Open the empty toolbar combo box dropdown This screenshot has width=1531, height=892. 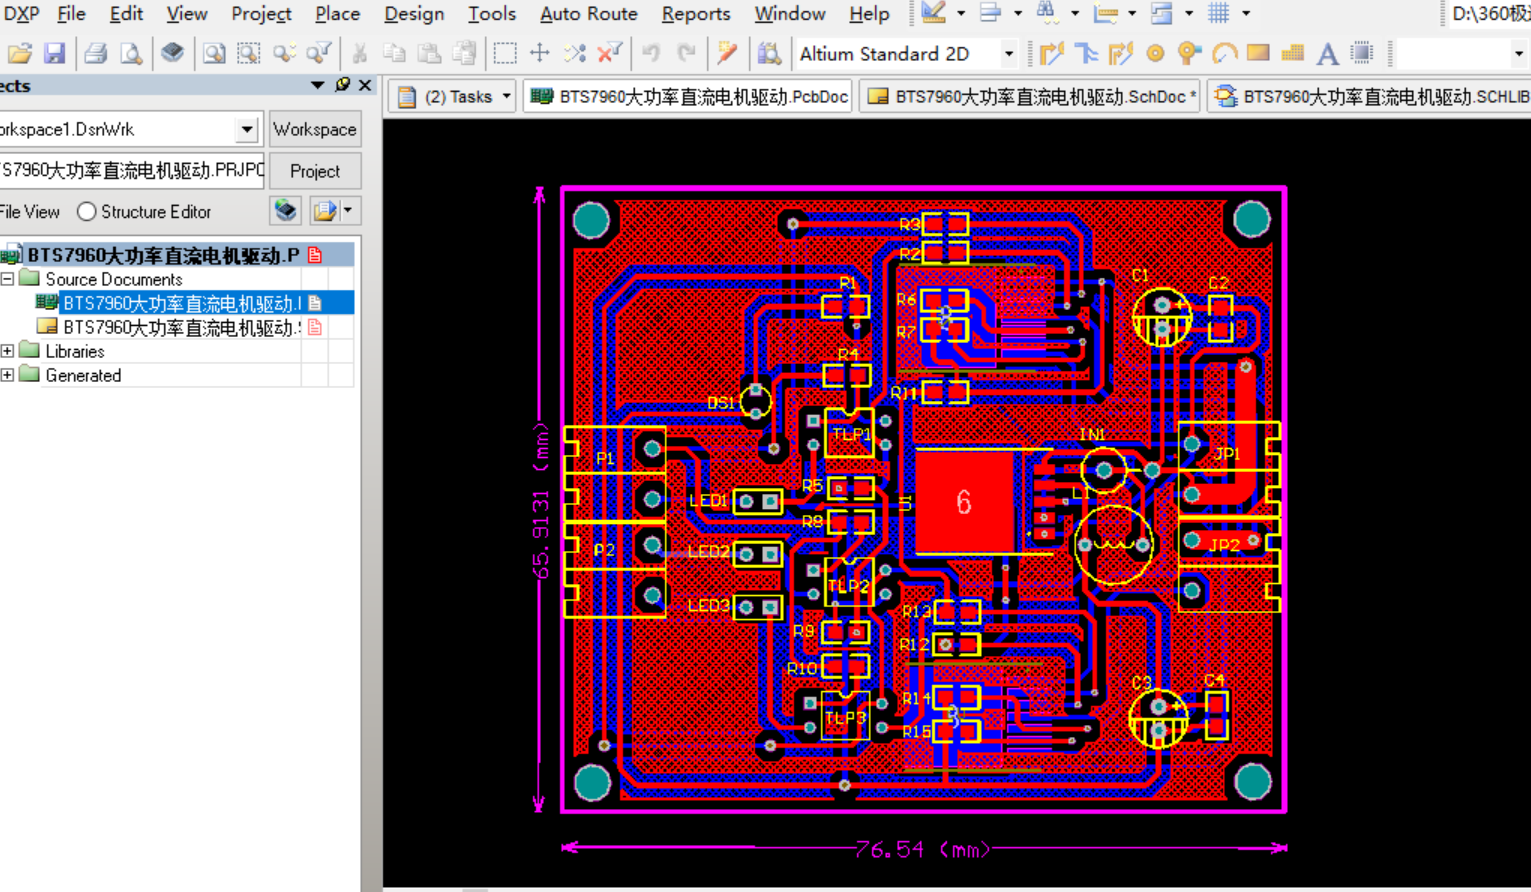point(1518,53)
